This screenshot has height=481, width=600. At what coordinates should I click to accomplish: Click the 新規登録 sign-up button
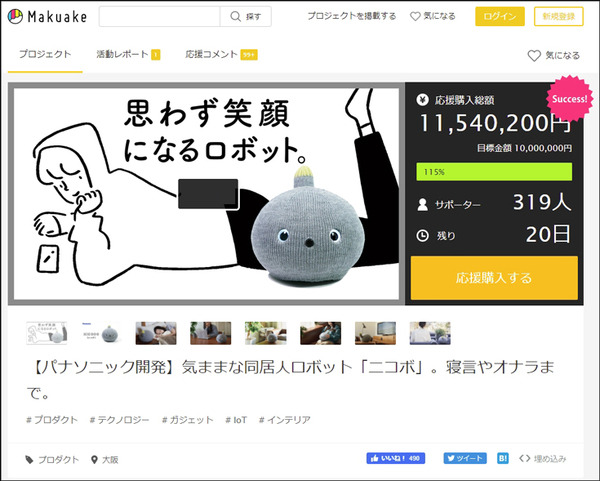(560, 17)
